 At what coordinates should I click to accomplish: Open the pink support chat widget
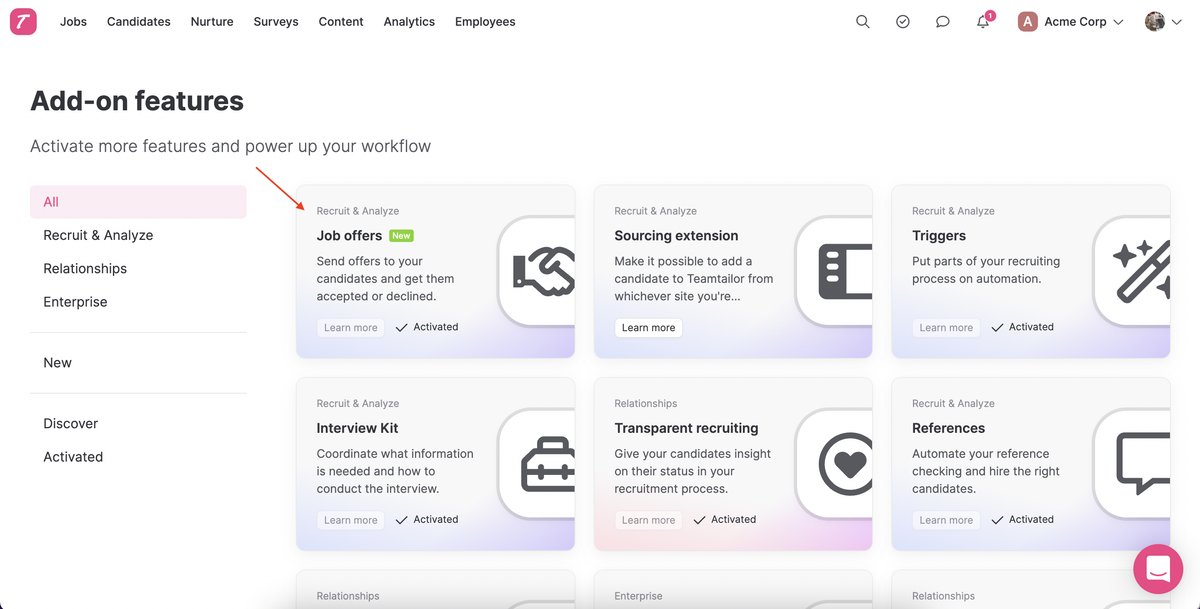[x=1158, y=569]
